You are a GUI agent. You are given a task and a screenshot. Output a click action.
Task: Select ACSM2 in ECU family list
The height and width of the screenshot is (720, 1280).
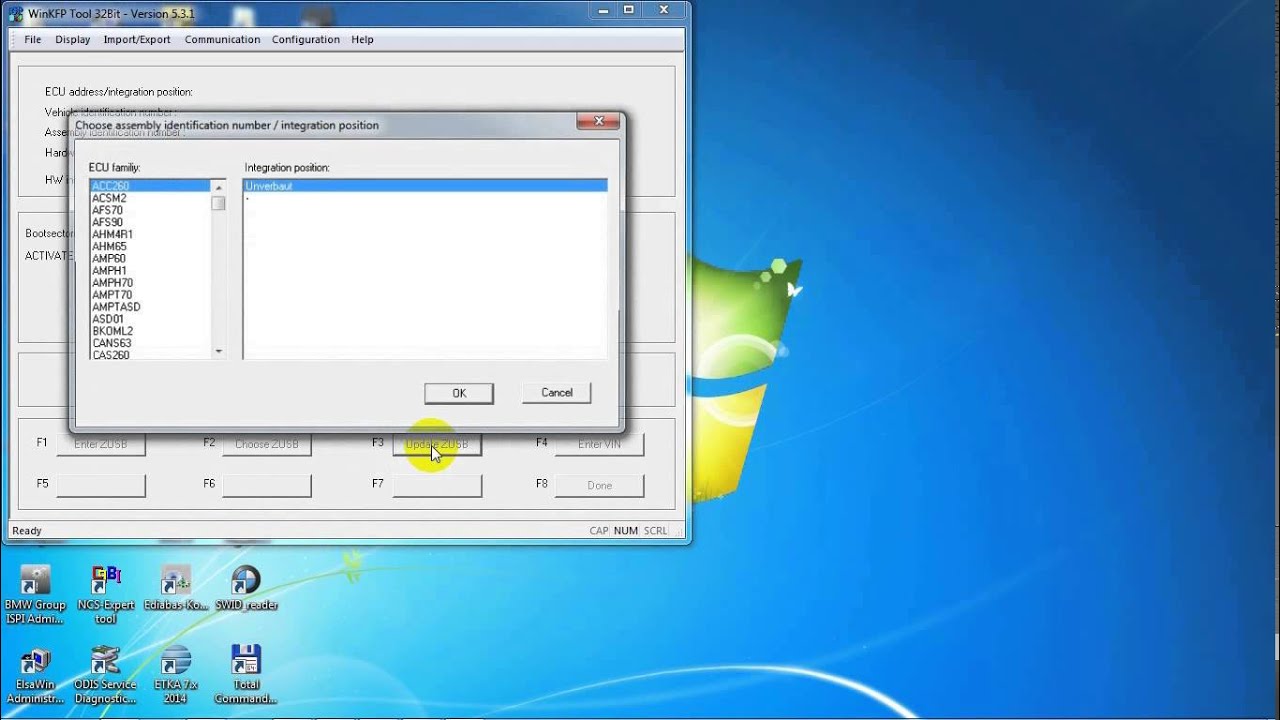click(150, 198)
